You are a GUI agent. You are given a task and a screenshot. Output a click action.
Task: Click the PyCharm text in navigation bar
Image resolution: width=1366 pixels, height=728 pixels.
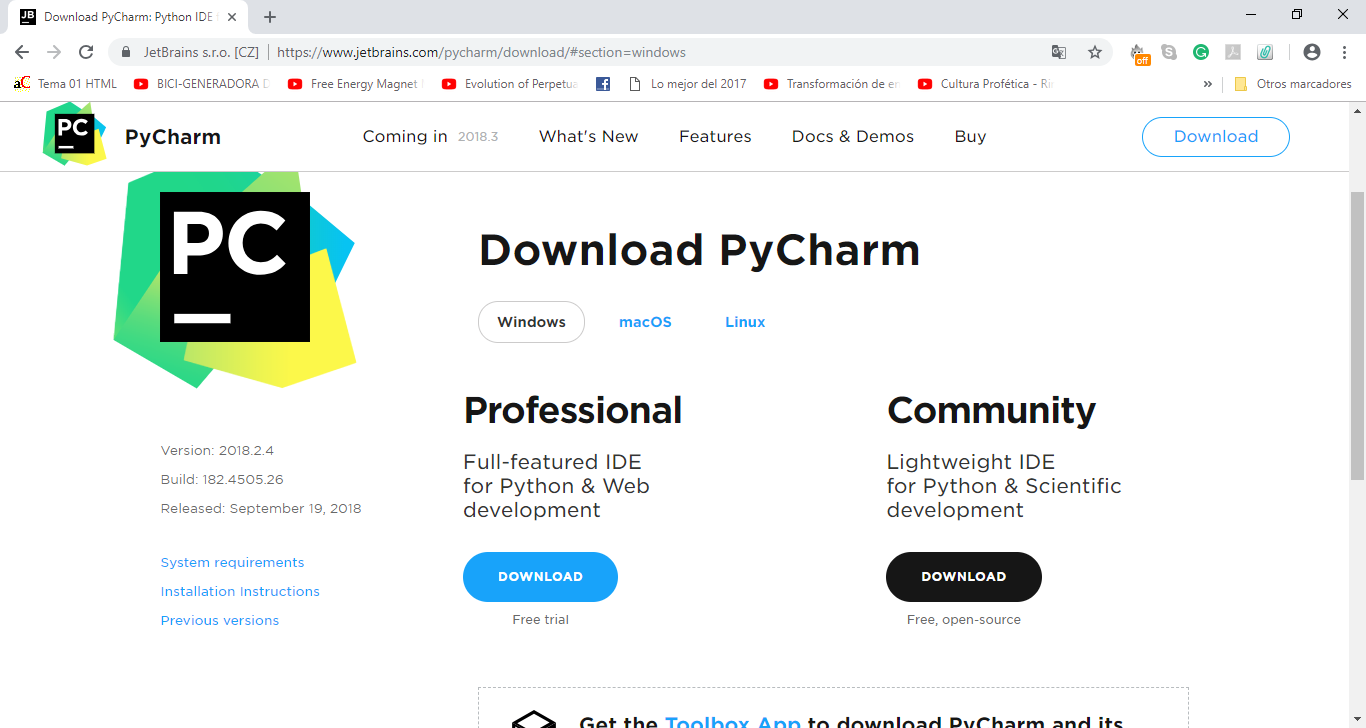click(x=173, y=137)
